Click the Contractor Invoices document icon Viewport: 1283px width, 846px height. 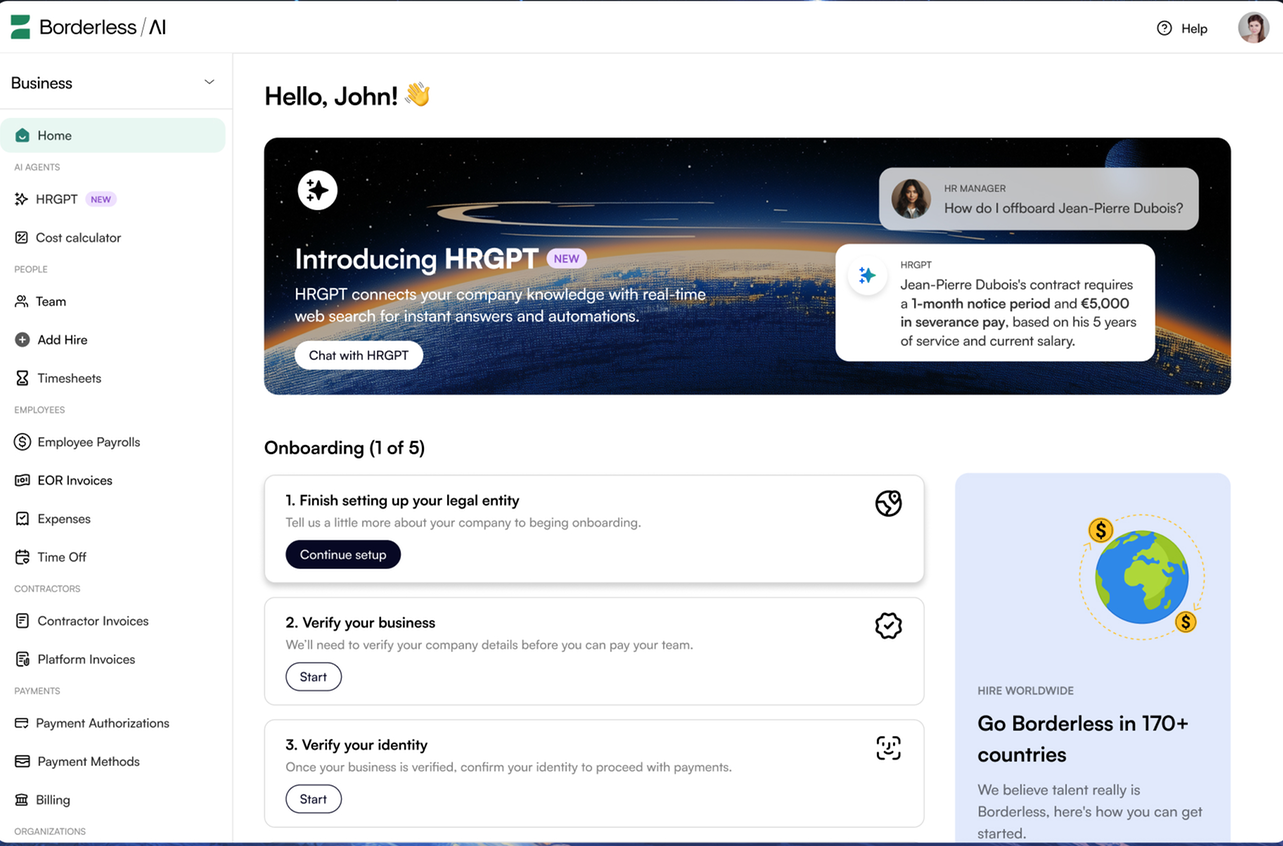[22, 621]
